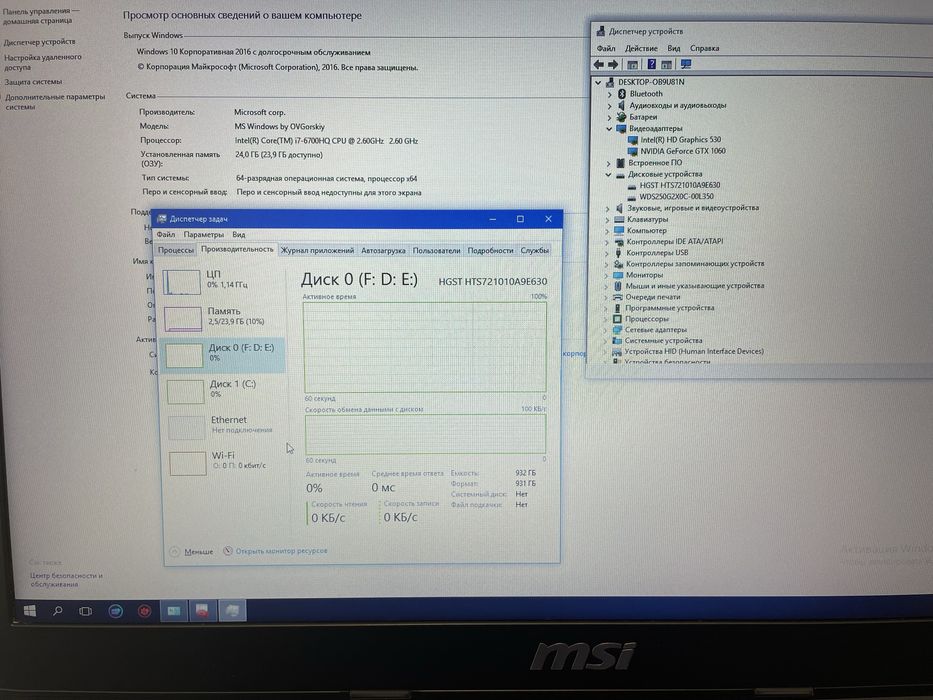The image size is (933, 700).
Task: Switch to the Пользователи tab
Action: 436,251
